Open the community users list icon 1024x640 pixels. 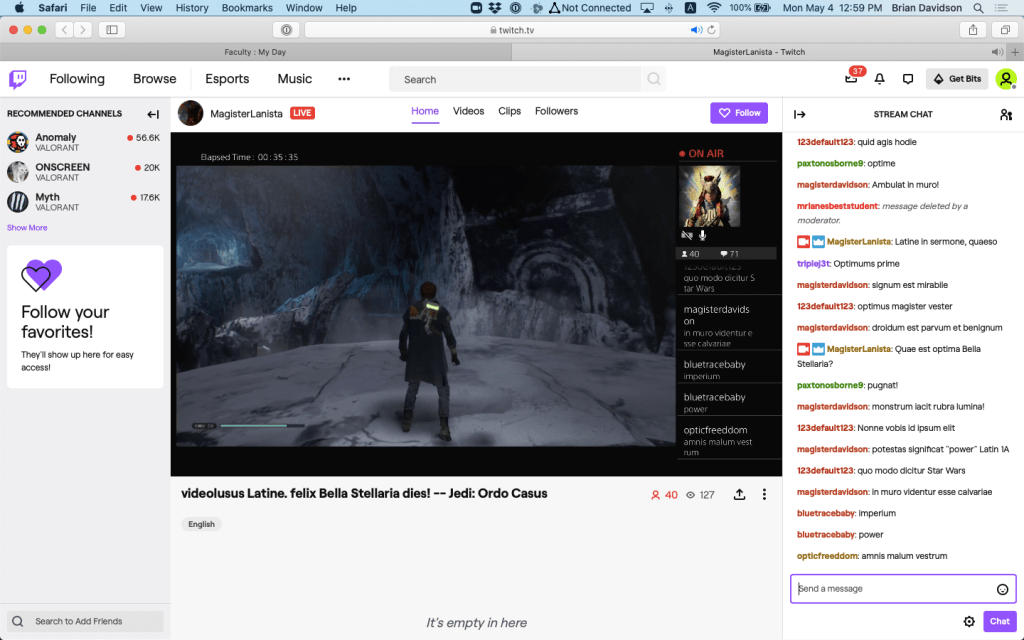(x=1006, y=115)
